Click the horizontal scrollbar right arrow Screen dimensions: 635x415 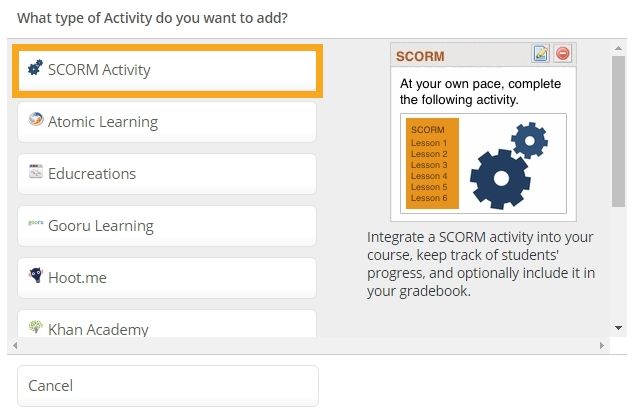point(602,345)
